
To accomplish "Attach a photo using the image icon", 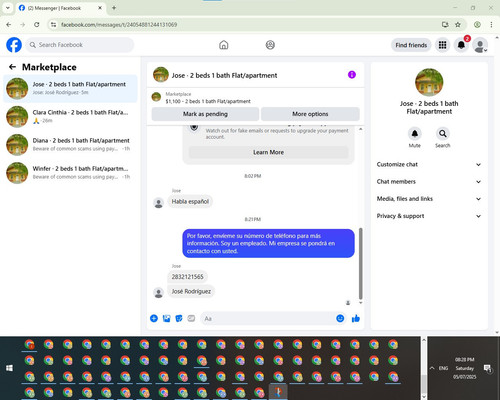I will (x=166, y=318).
